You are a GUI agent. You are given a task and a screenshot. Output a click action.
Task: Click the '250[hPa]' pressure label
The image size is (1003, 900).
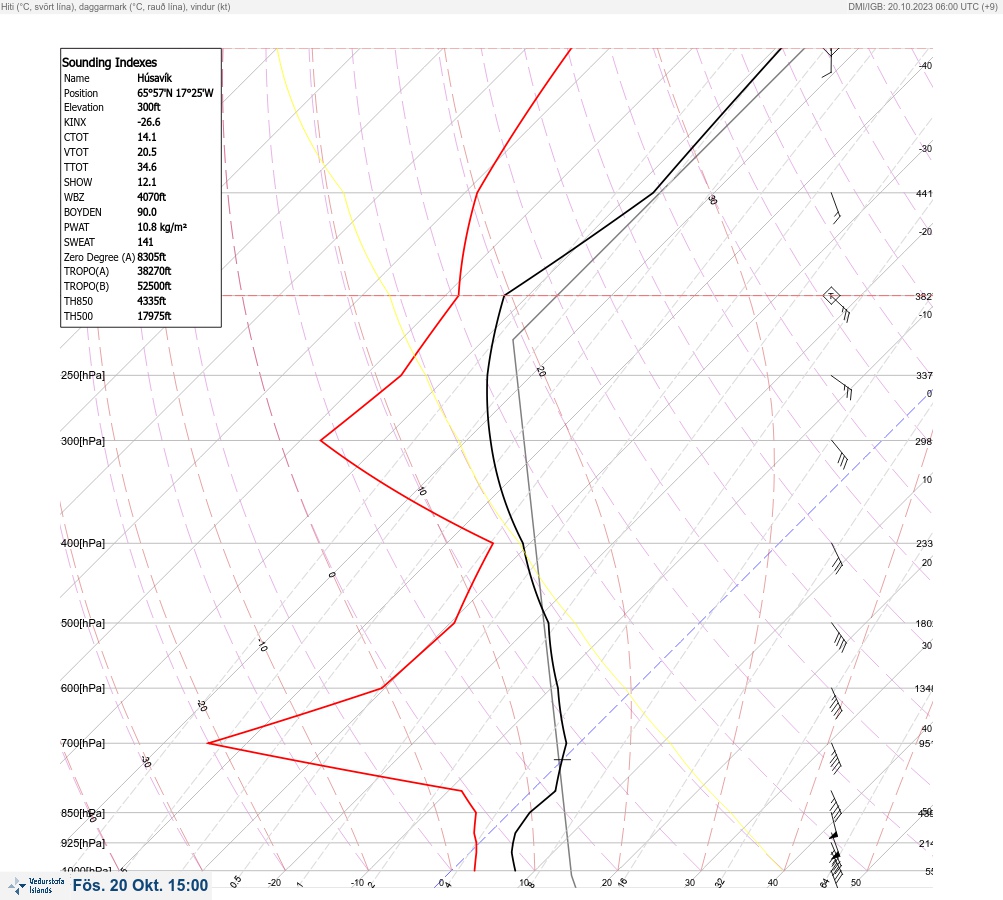coord(83,375)
